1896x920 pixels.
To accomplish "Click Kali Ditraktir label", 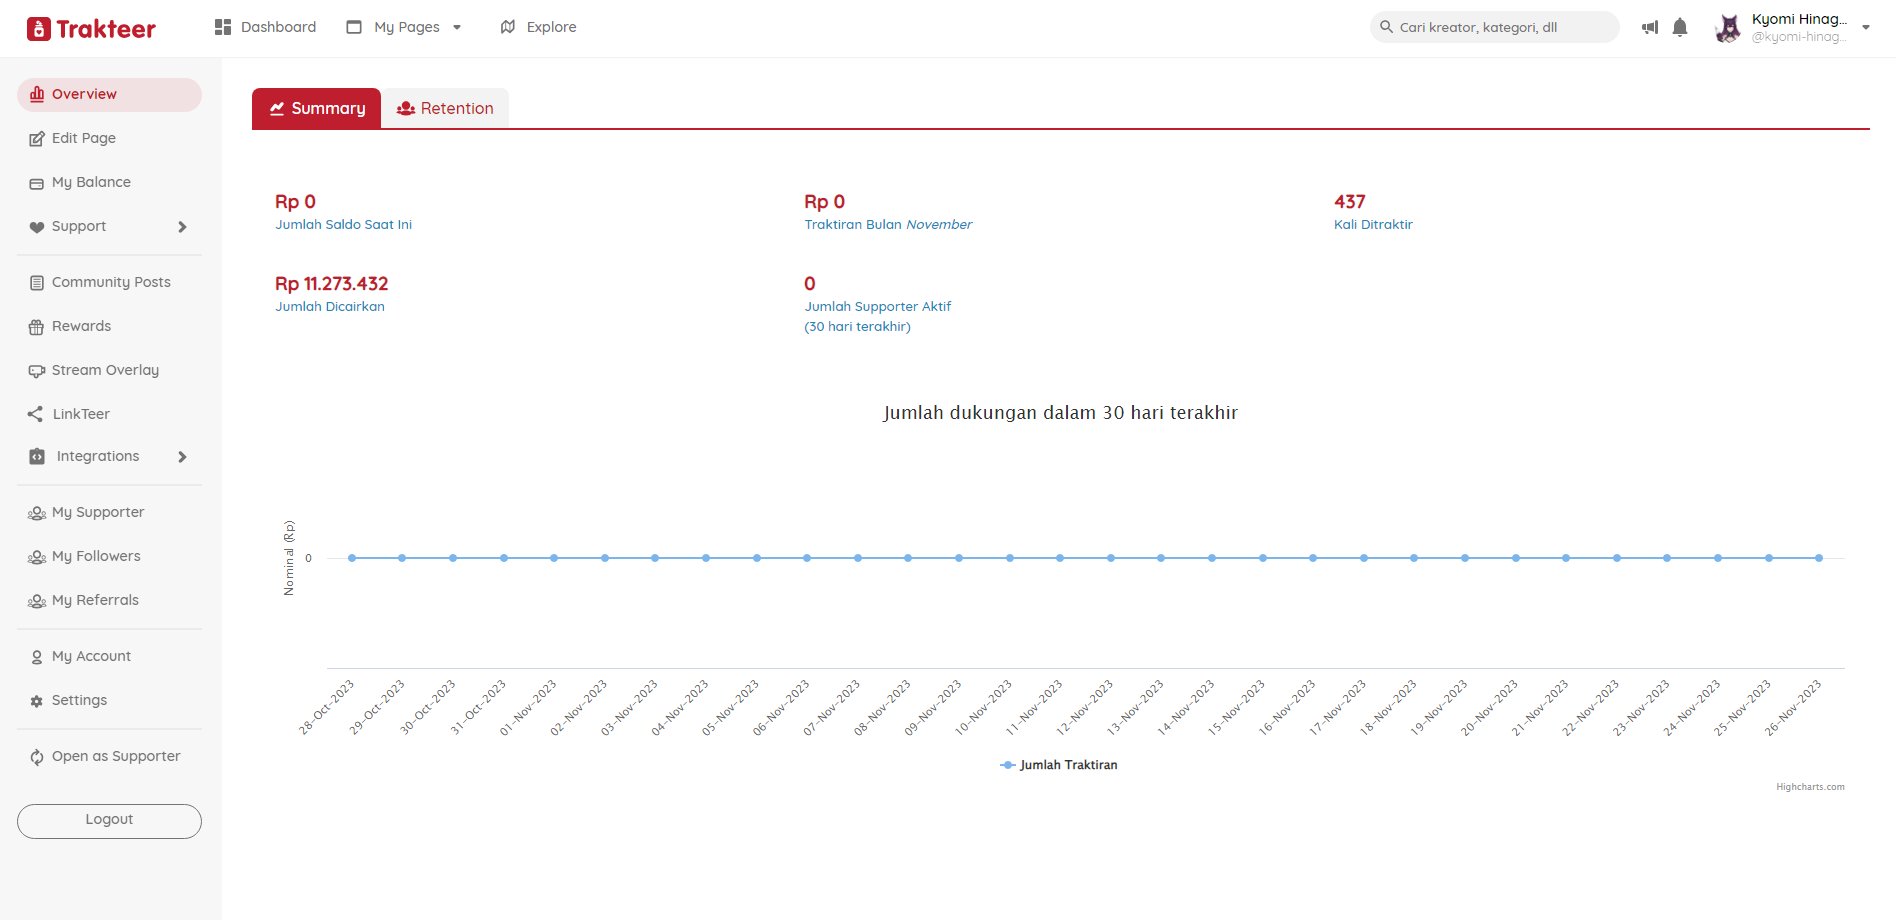I will click(1373, 225).
